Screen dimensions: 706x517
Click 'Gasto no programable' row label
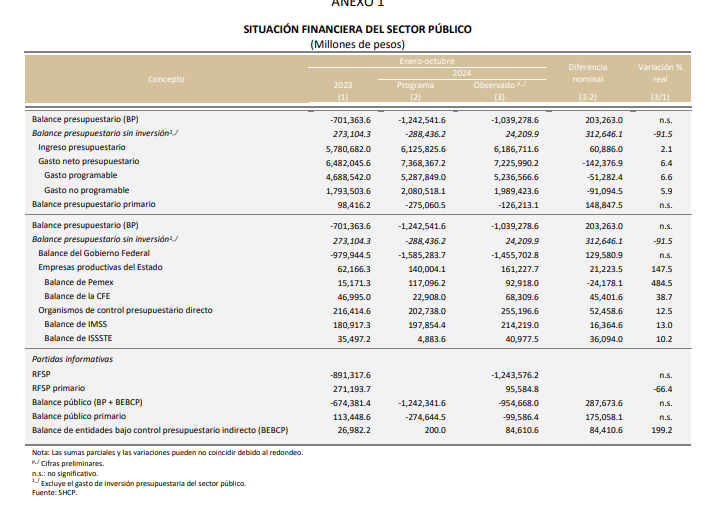[x=86, y=190]
